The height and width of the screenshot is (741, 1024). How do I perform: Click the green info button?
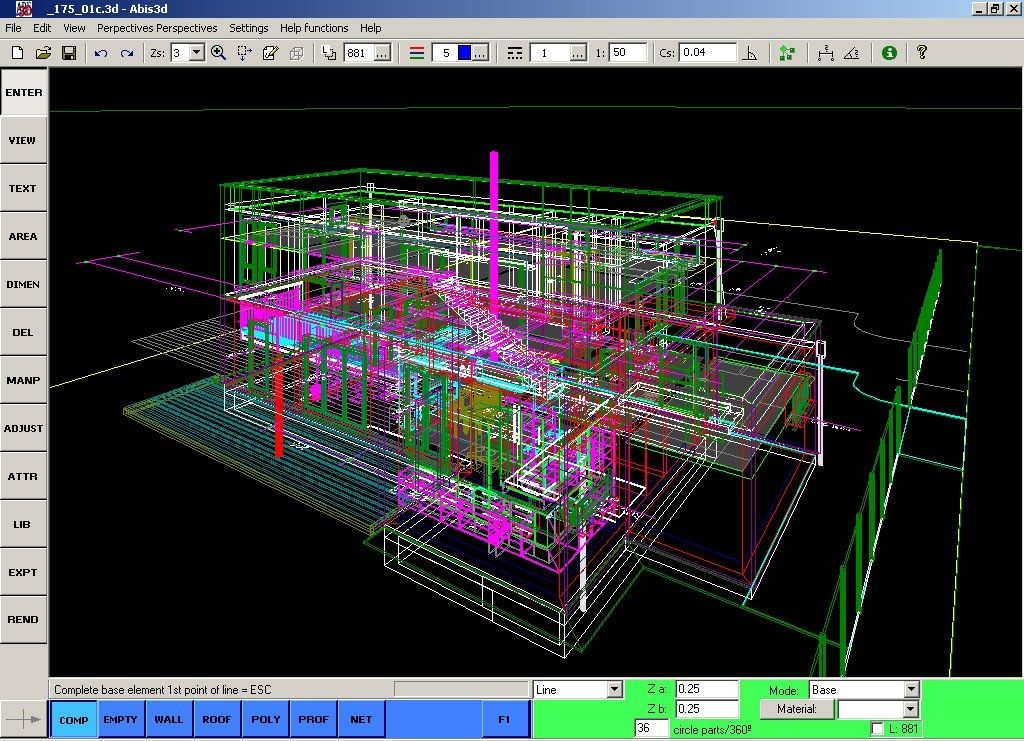point(889,52)
